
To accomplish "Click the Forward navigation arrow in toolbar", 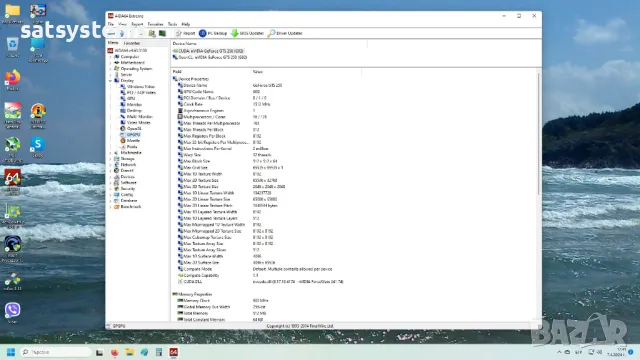I will 122,33.
